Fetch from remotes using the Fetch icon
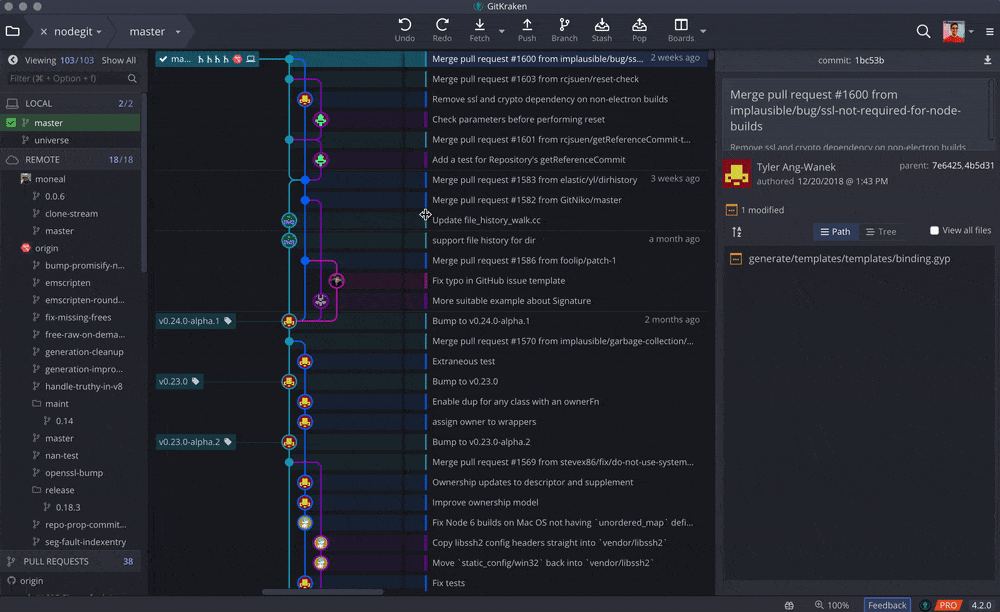Viewport: 1000px width, 612px height. (x=480, y=26)
